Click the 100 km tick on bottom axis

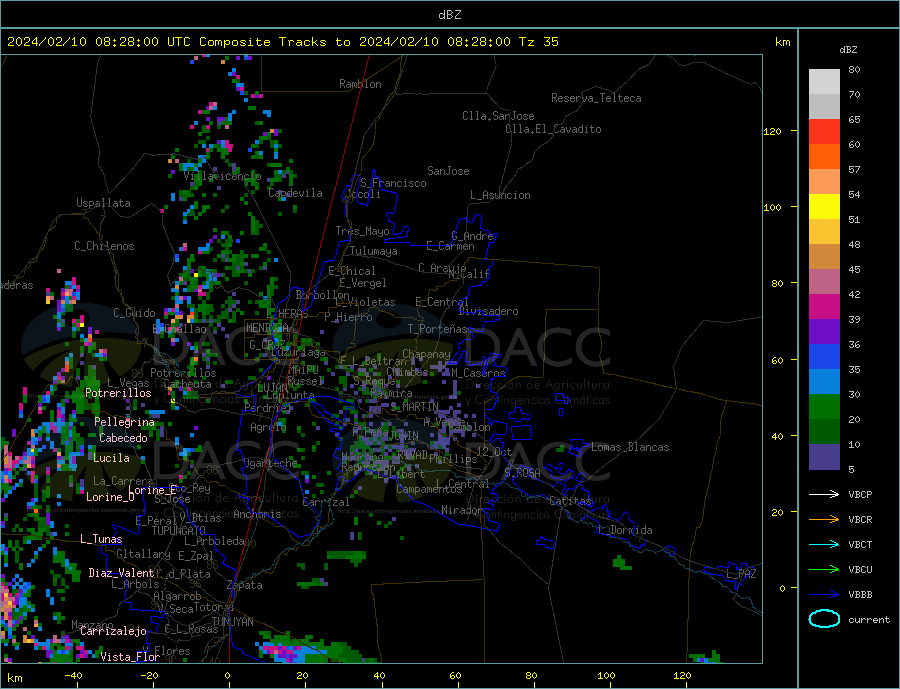click(606, 676)
